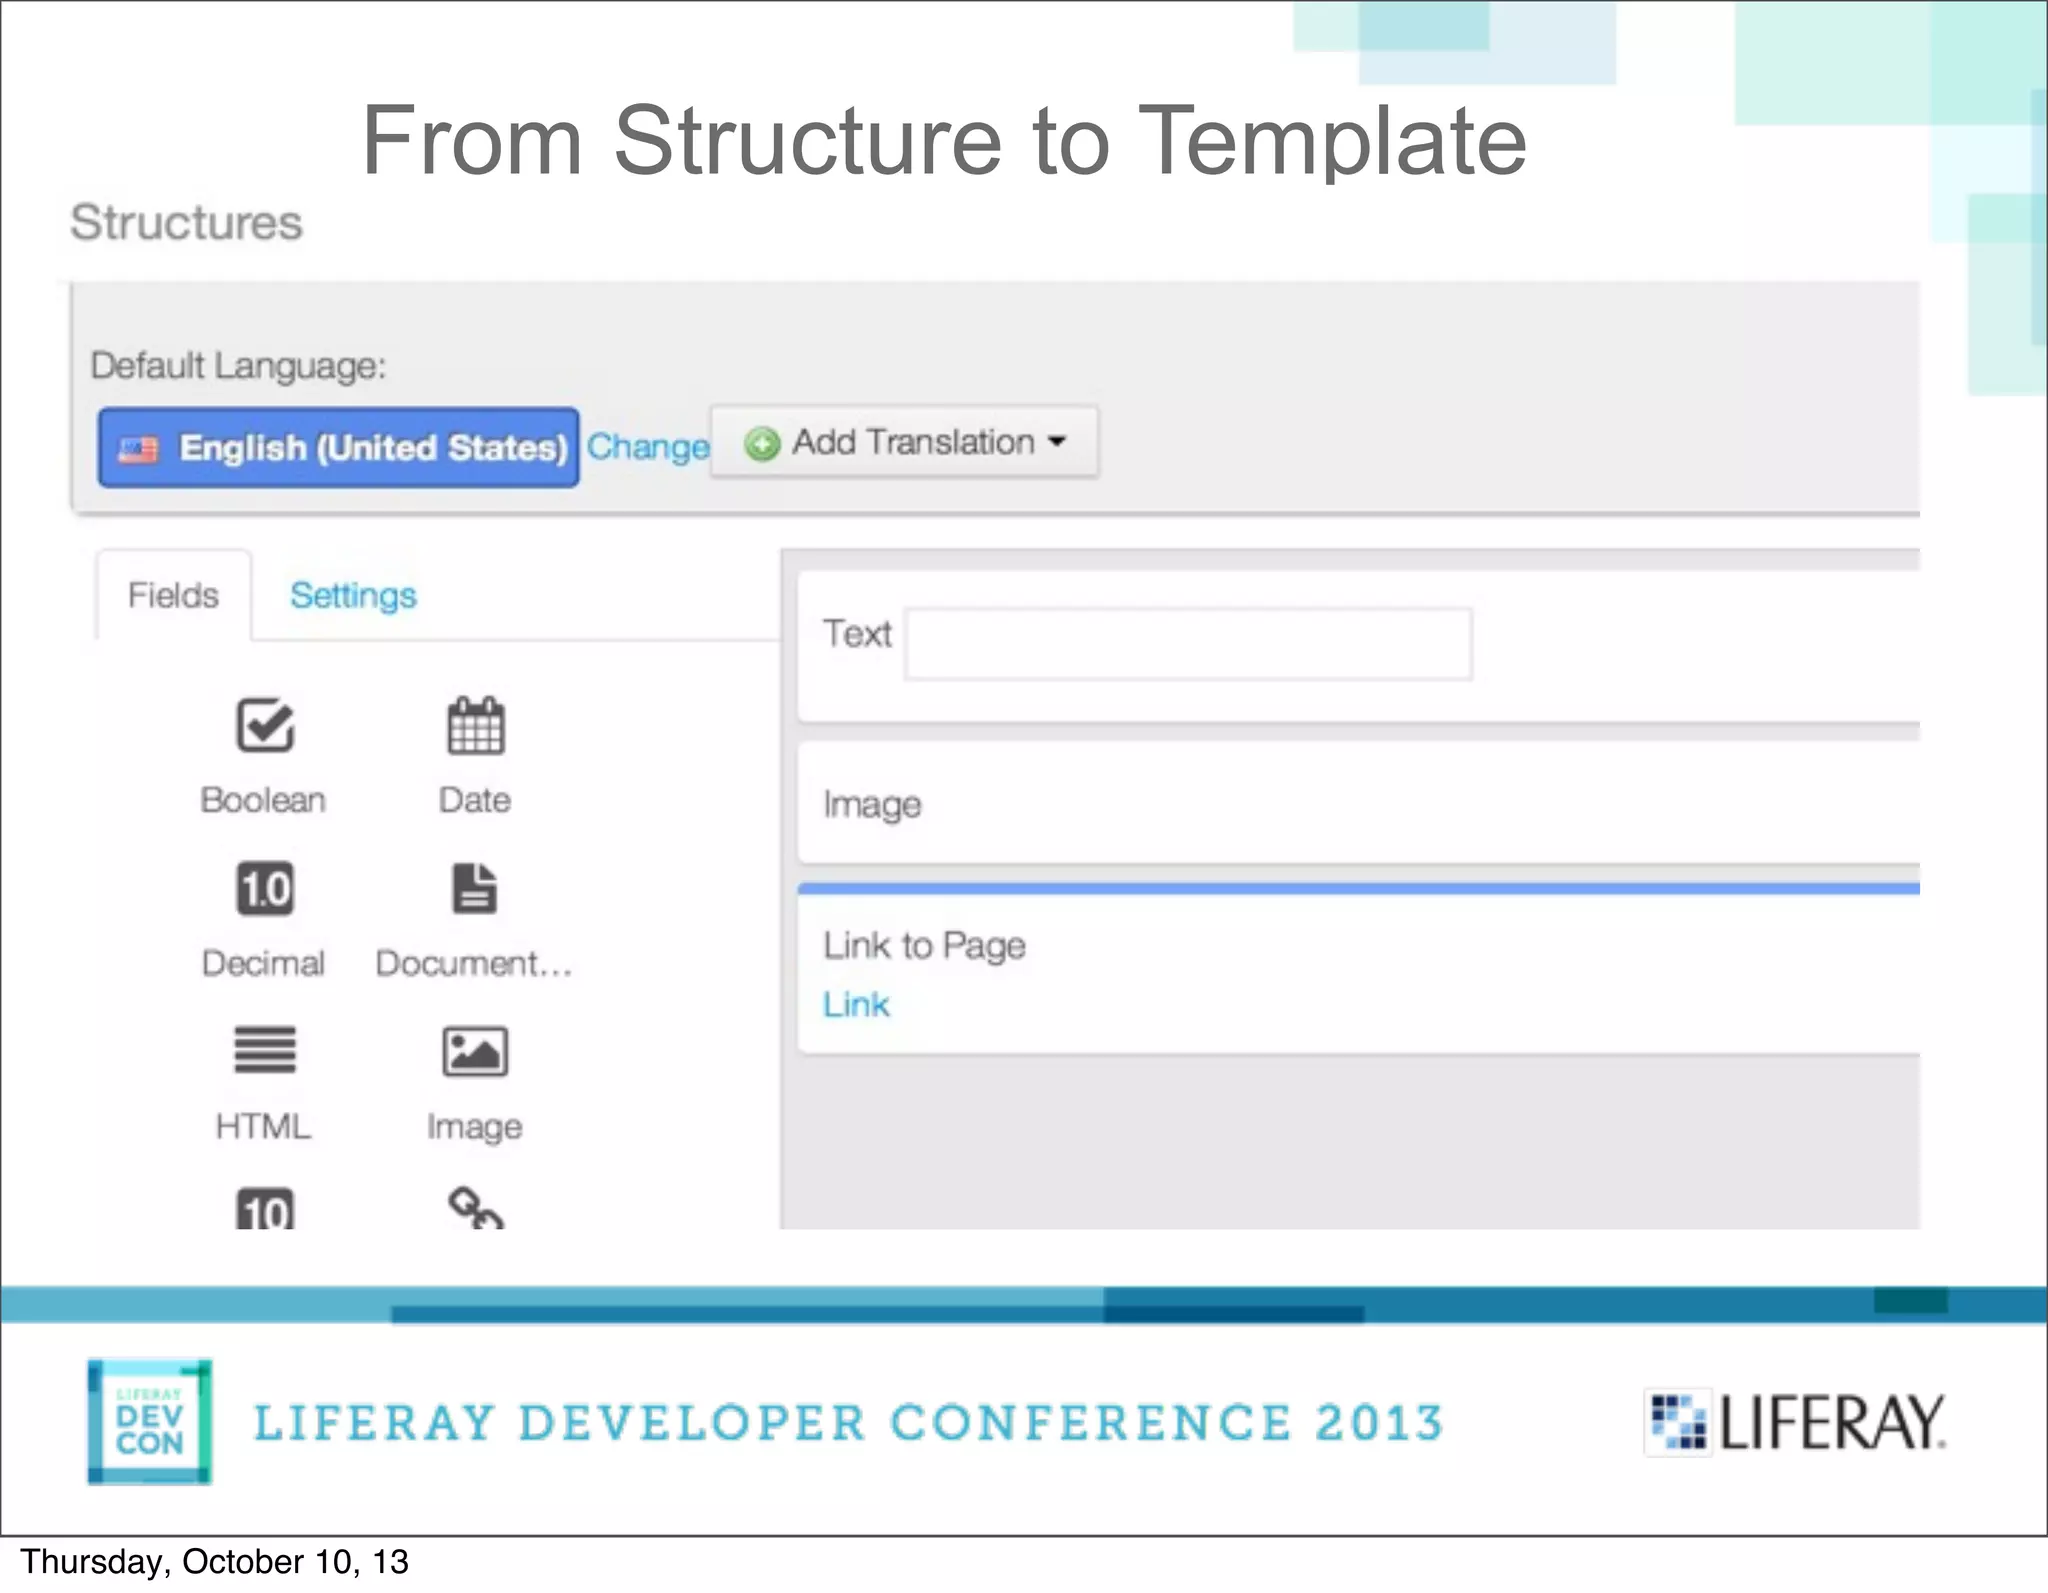Image resolution: width=2048 pixels, height=1593 pixels.
Task: Select the Link to Page field block
Action: tap(1358, 969)
